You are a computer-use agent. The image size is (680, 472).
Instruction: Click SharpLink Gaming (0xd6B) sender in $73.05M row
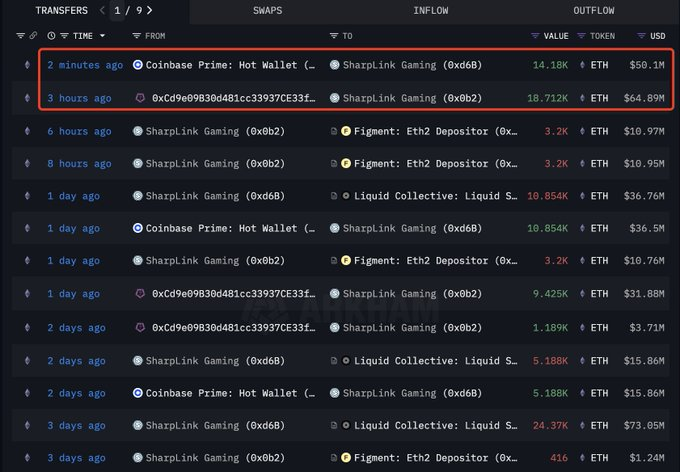click(215, 426)
